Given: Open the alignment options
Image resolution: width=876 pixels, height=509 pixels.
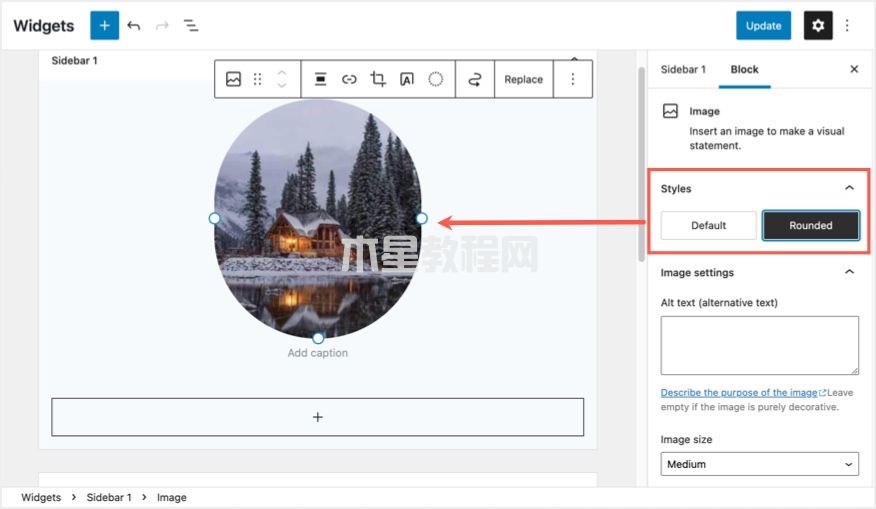Looking at the screenshot, I should pos(320,79).
